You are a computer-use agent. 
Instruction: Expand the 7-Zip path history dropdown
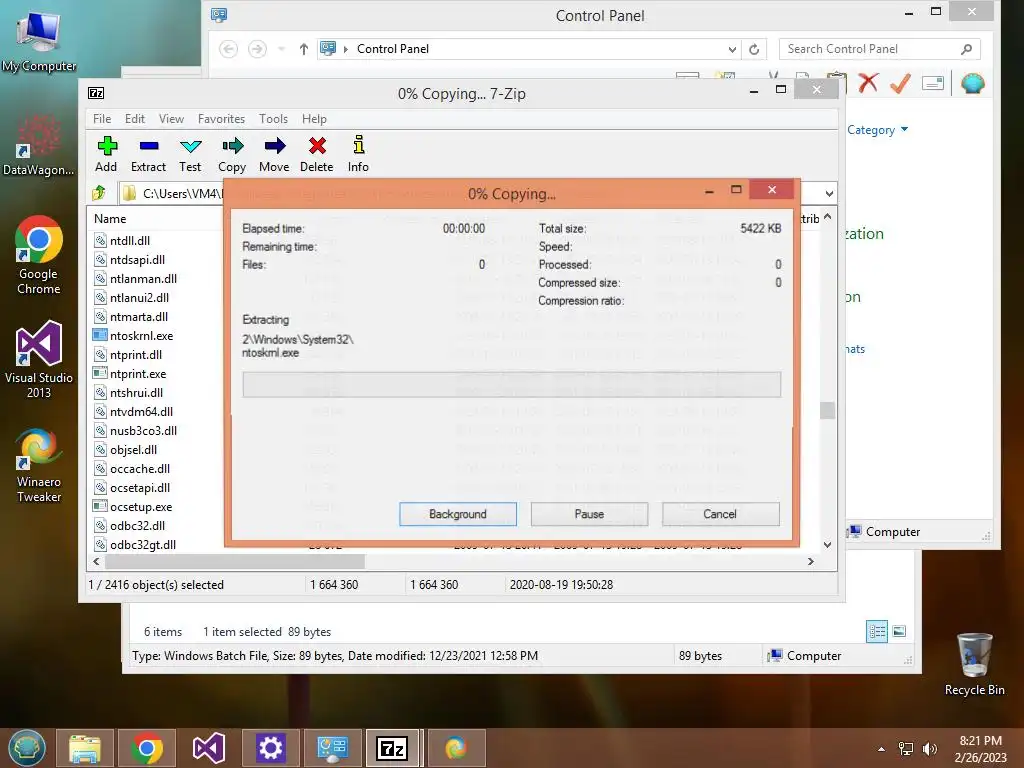pyautogui.click(x=829, y=193)
